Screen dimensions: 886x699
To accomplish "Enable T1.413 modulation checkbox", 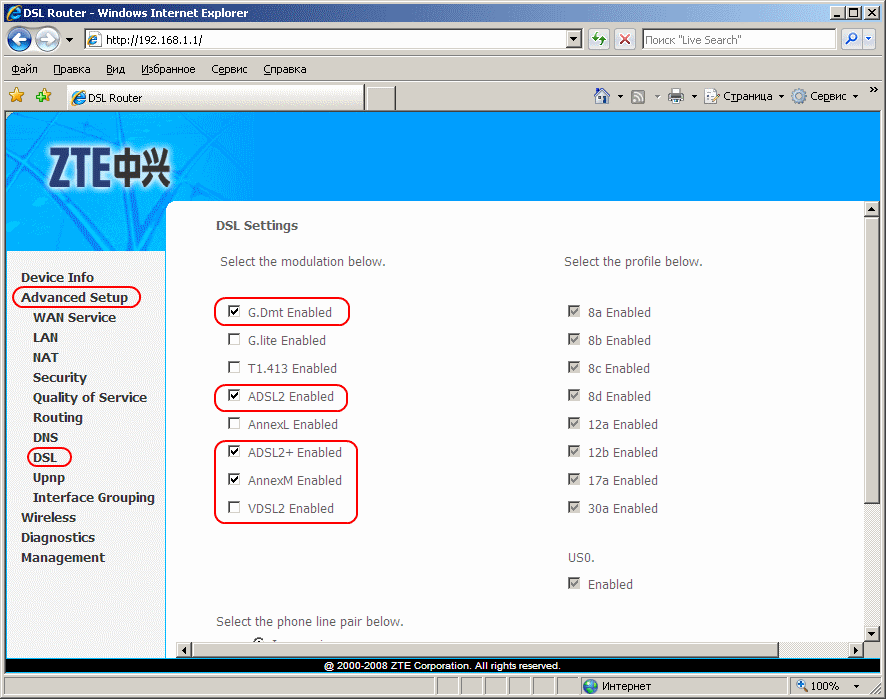I will [x=234, y=367].
